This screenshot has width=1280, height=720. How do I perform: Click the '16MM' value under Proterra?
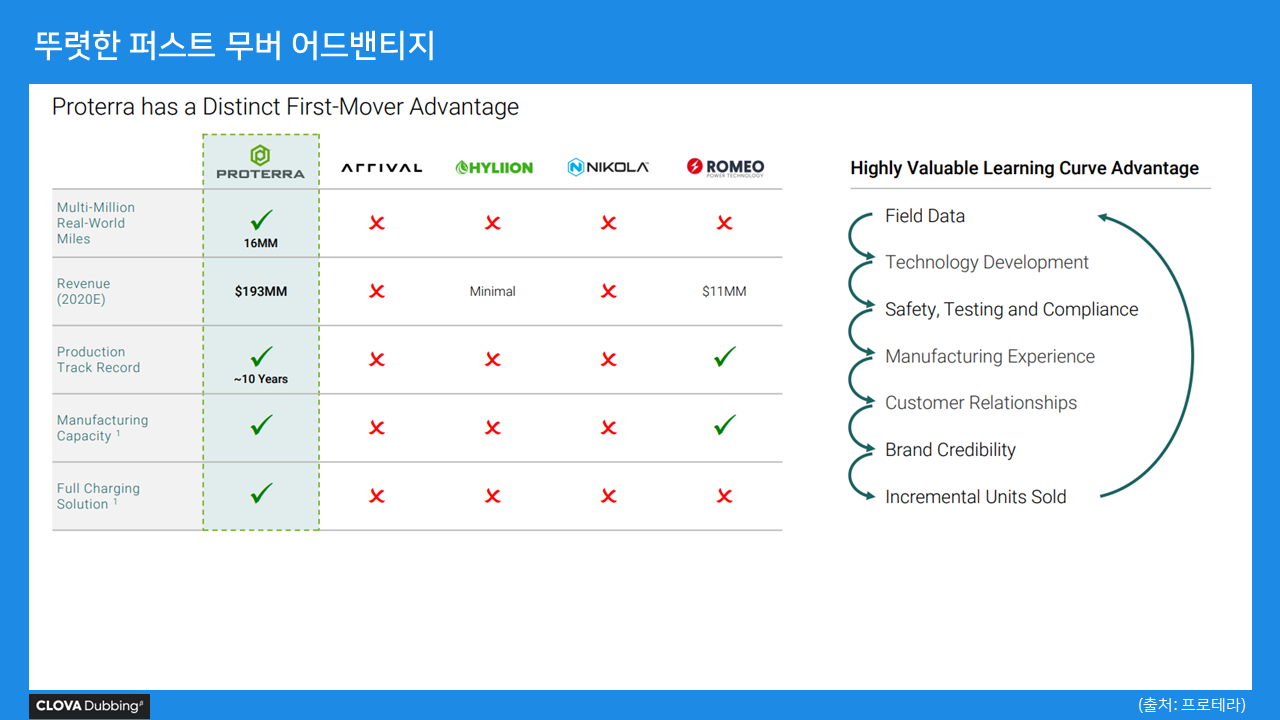click(261, 243)
